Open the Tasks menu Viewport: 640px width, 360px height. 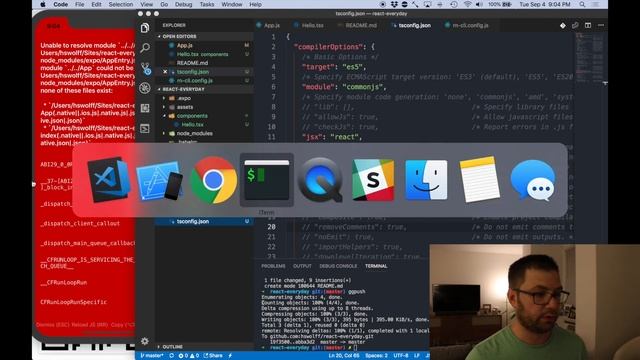(x=207, y=4)
